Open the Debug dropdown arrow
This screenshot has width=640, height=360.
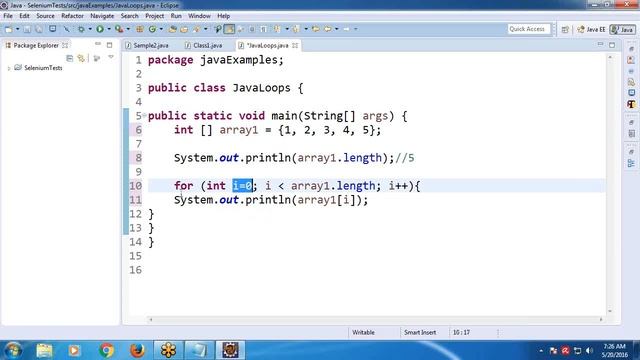(90, 29)
